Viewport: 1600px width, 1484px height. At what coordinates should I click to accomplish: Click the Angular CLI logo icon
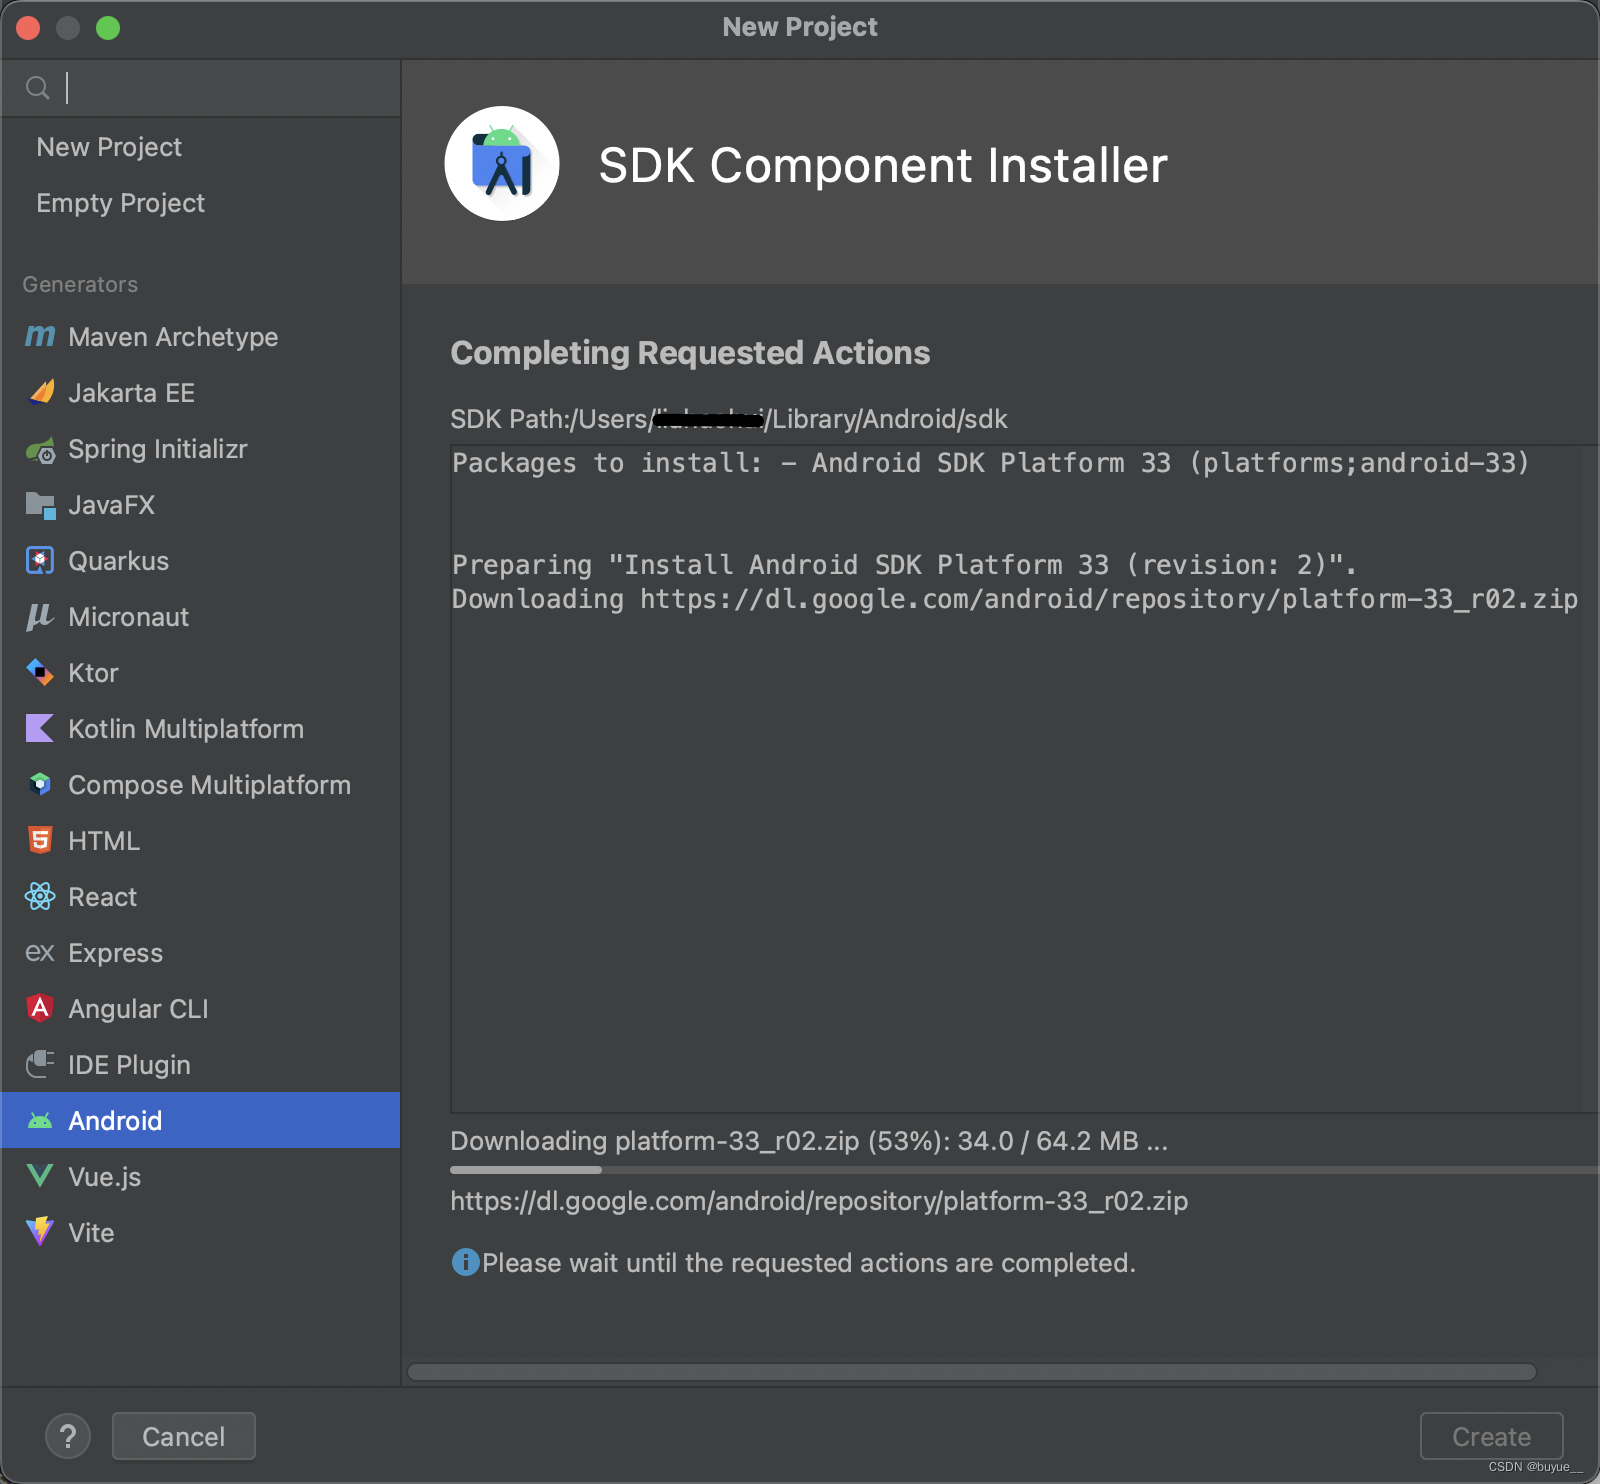point(40,1008)
